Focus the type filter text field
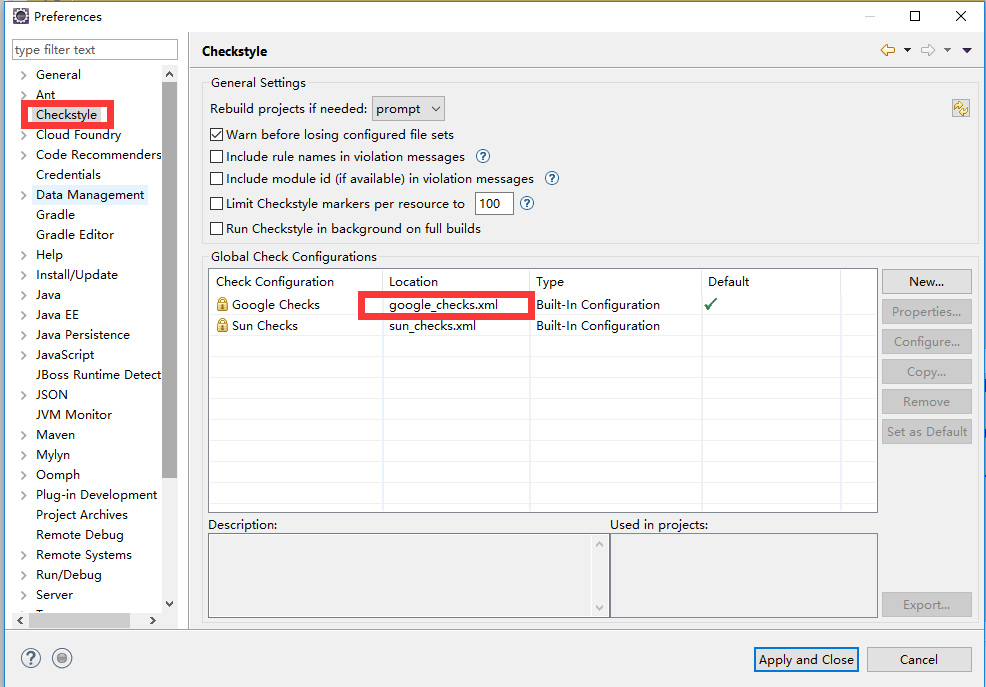The height and width of the screenshot is (687, 986). click(95, 50)
